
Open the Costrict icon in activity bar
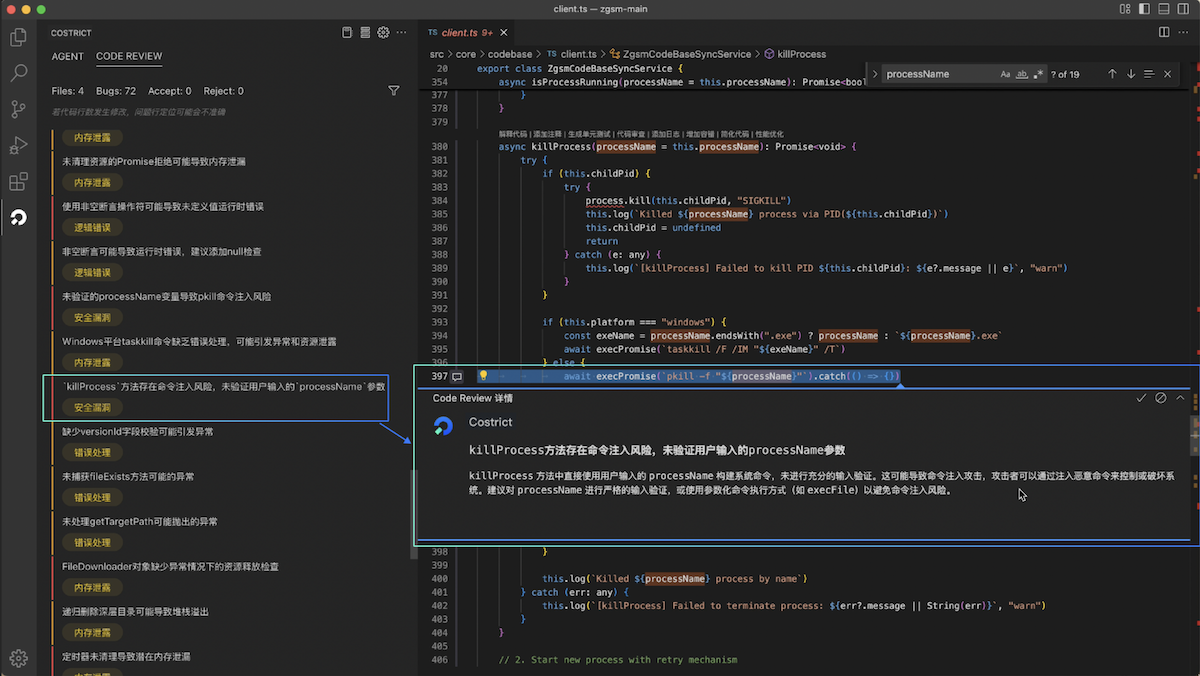18,217
